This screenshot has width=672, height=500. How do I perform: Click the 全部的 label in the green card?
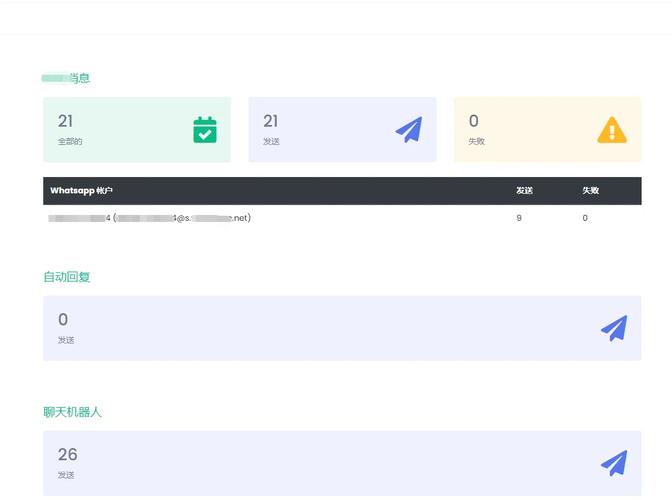70,142
